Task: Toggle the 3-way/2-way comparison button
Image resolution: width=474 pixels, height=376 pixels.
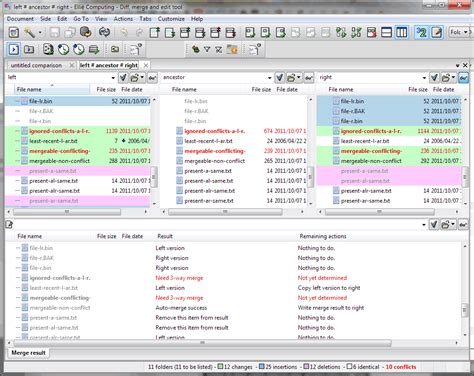Action: (x=421, y=32)
